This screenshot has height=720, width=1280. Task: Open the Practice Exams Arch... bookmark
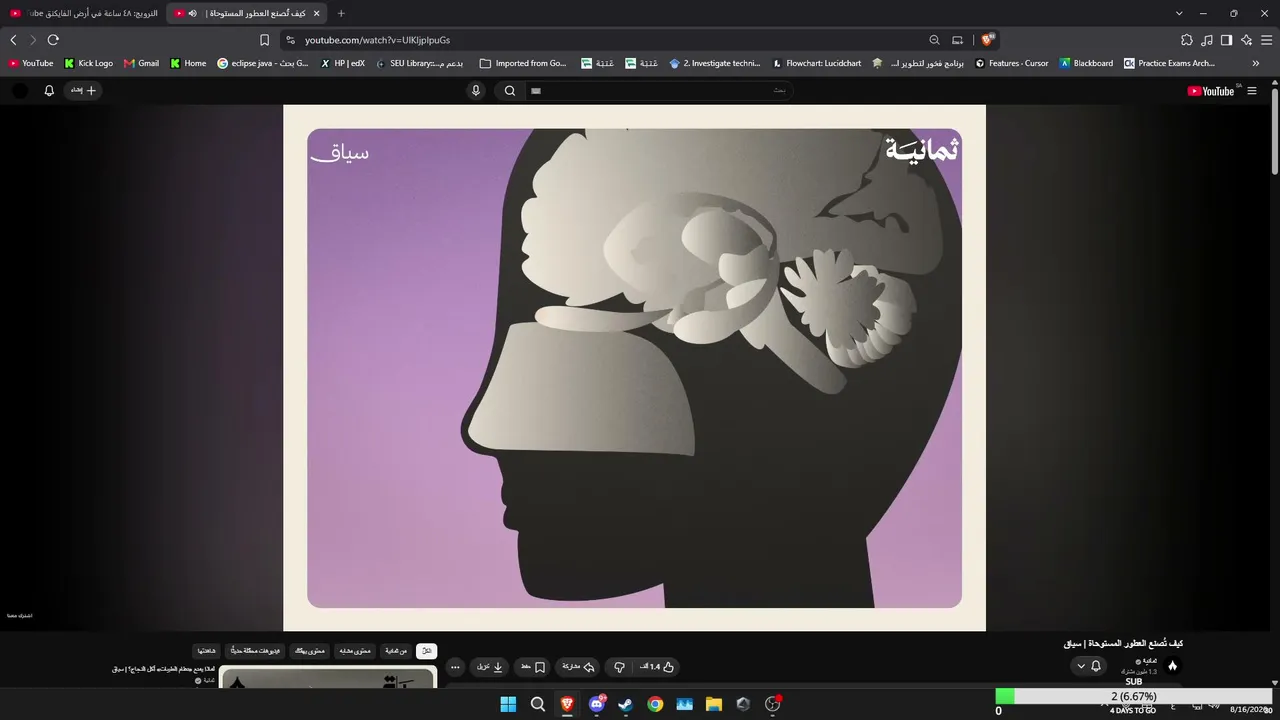point(1169,63)
